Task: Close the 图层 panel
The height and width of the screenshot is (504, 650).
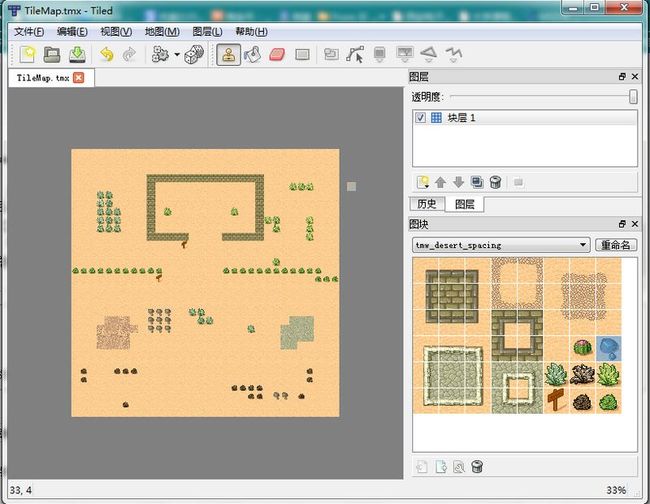Action: pyautogui.click(x=635, y=77)
